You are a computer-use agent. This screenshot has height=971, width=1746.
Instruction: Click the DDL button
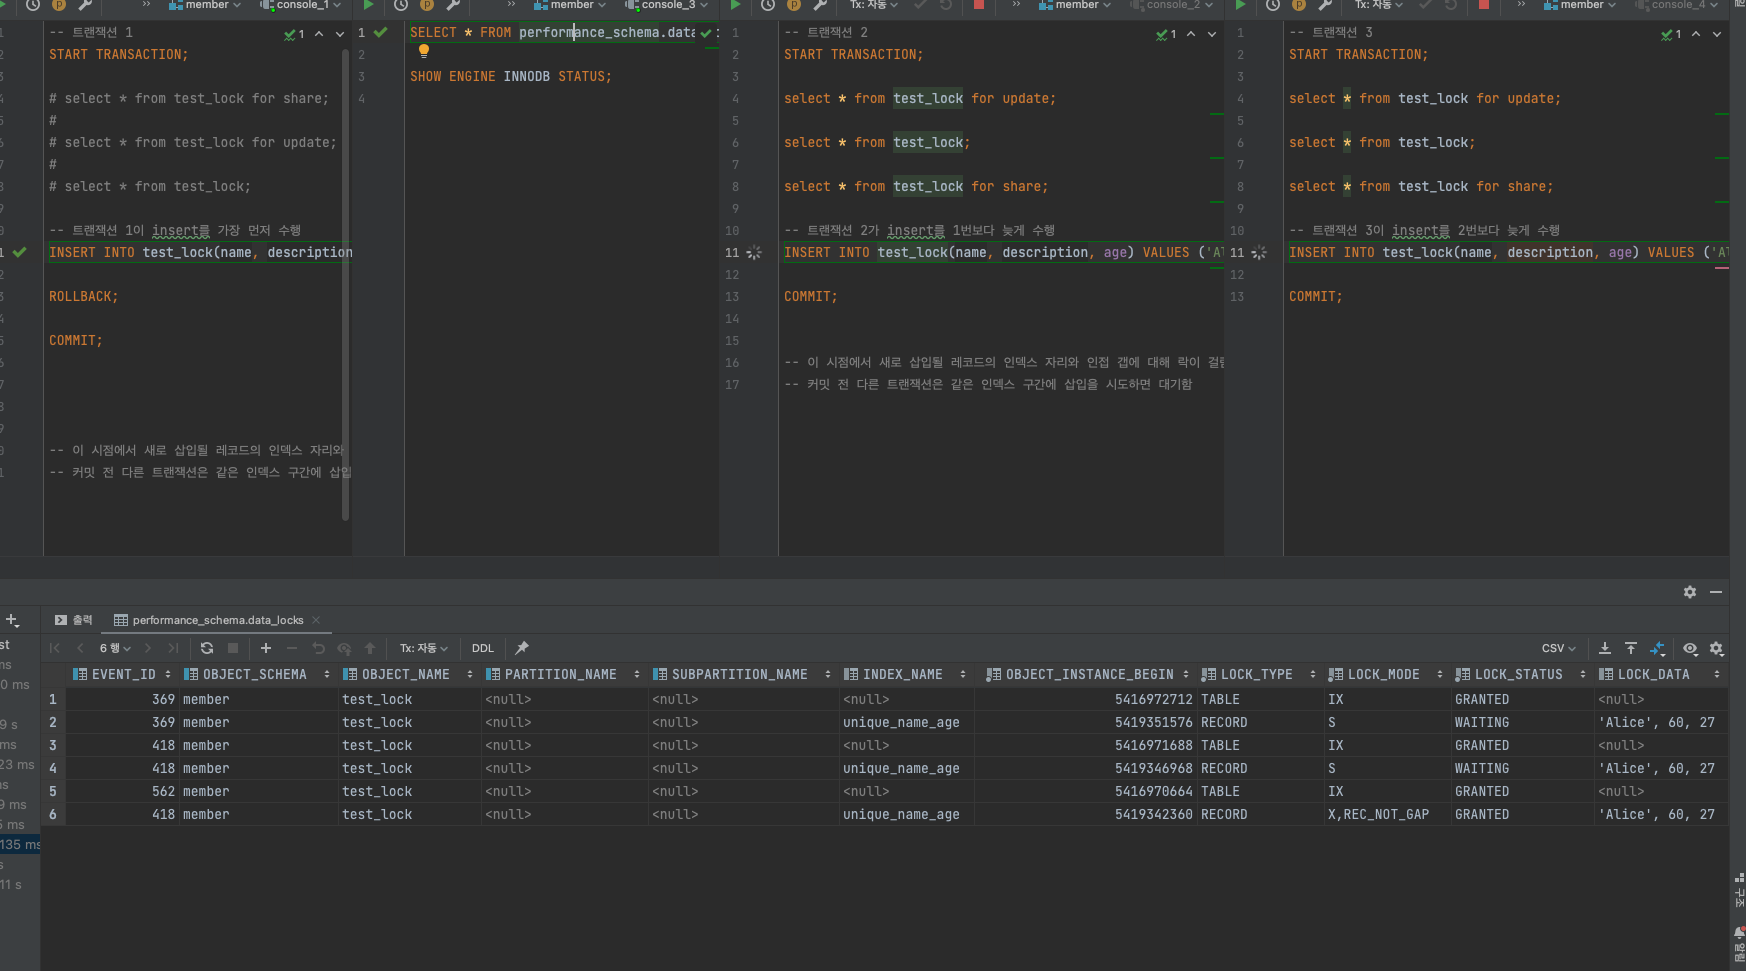pyautogui.click(x=483, y=648)
